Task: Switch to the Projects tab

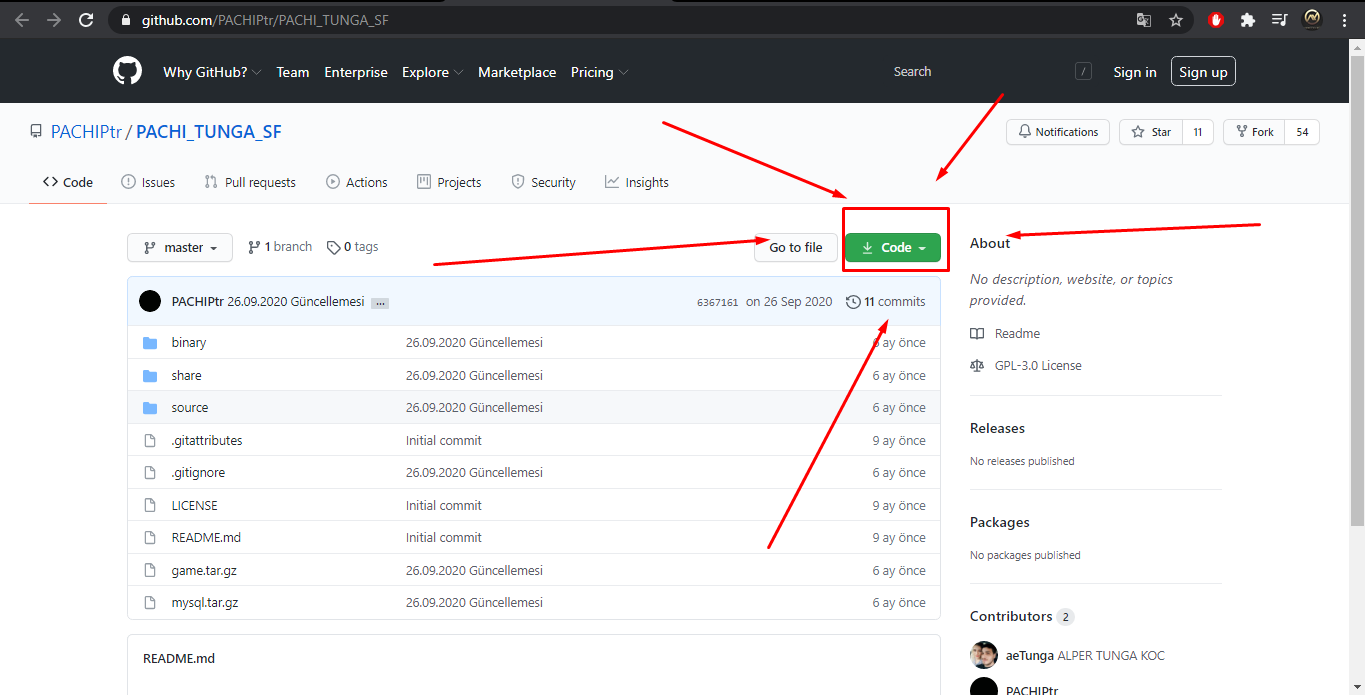Action: tap(449, 182)
